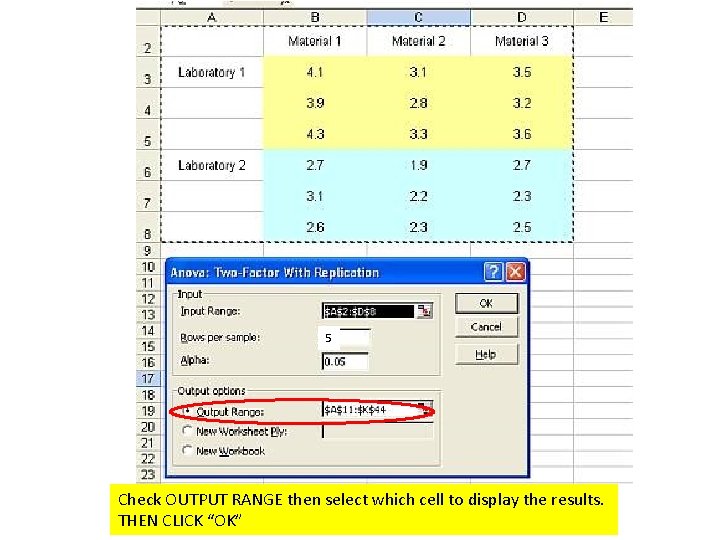Select the Output Range radio button

click(187, 411)
